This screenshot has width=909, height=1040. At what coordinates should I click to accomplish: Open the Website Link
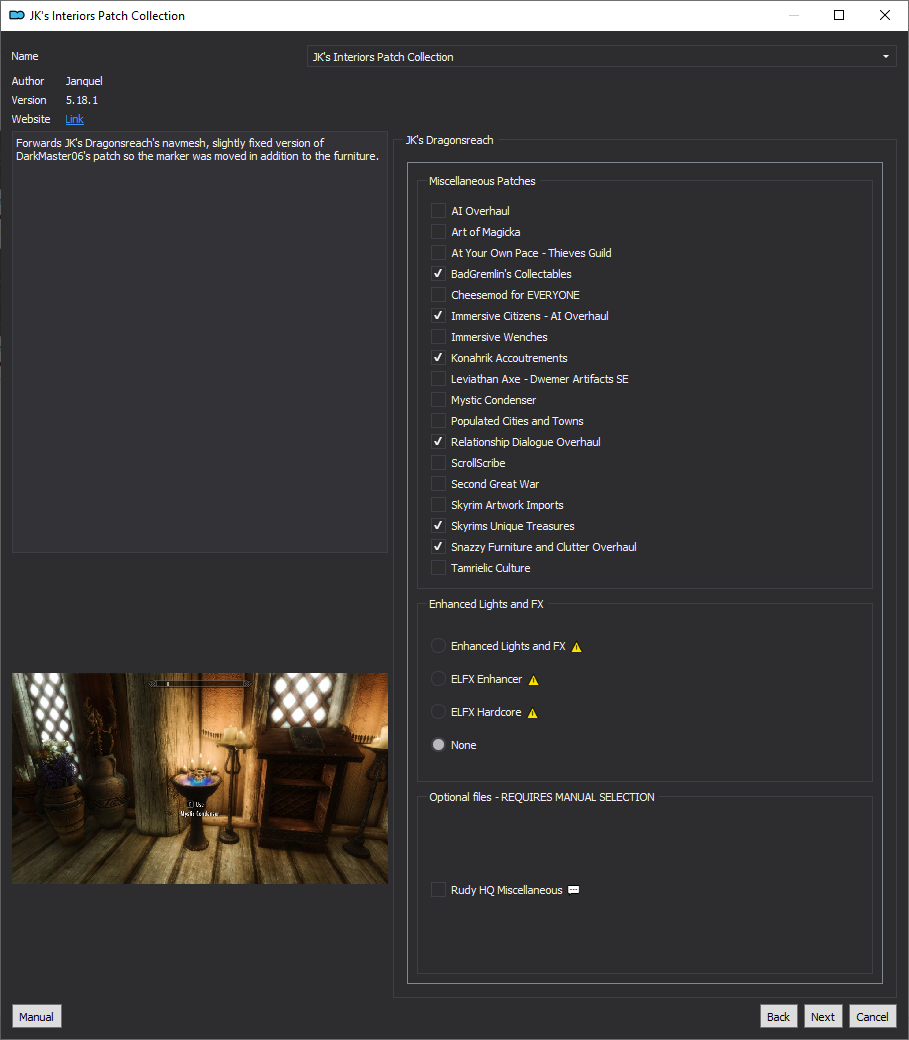pyautogui.click(x=74, y=119)
